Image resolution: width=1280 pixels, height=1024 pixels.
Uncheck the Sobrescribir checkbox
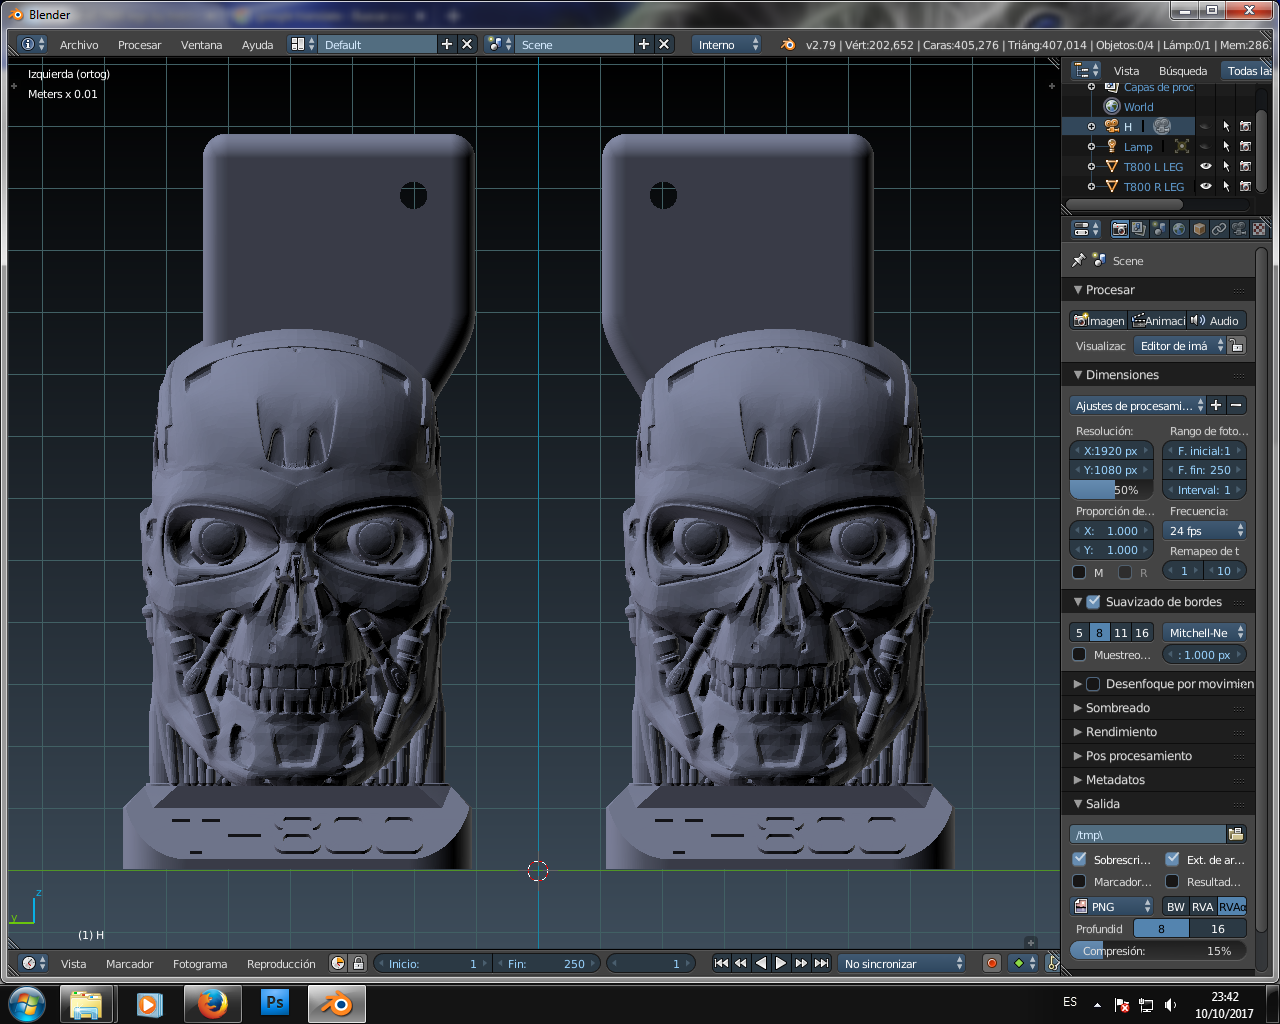[x=1079, y=859]
